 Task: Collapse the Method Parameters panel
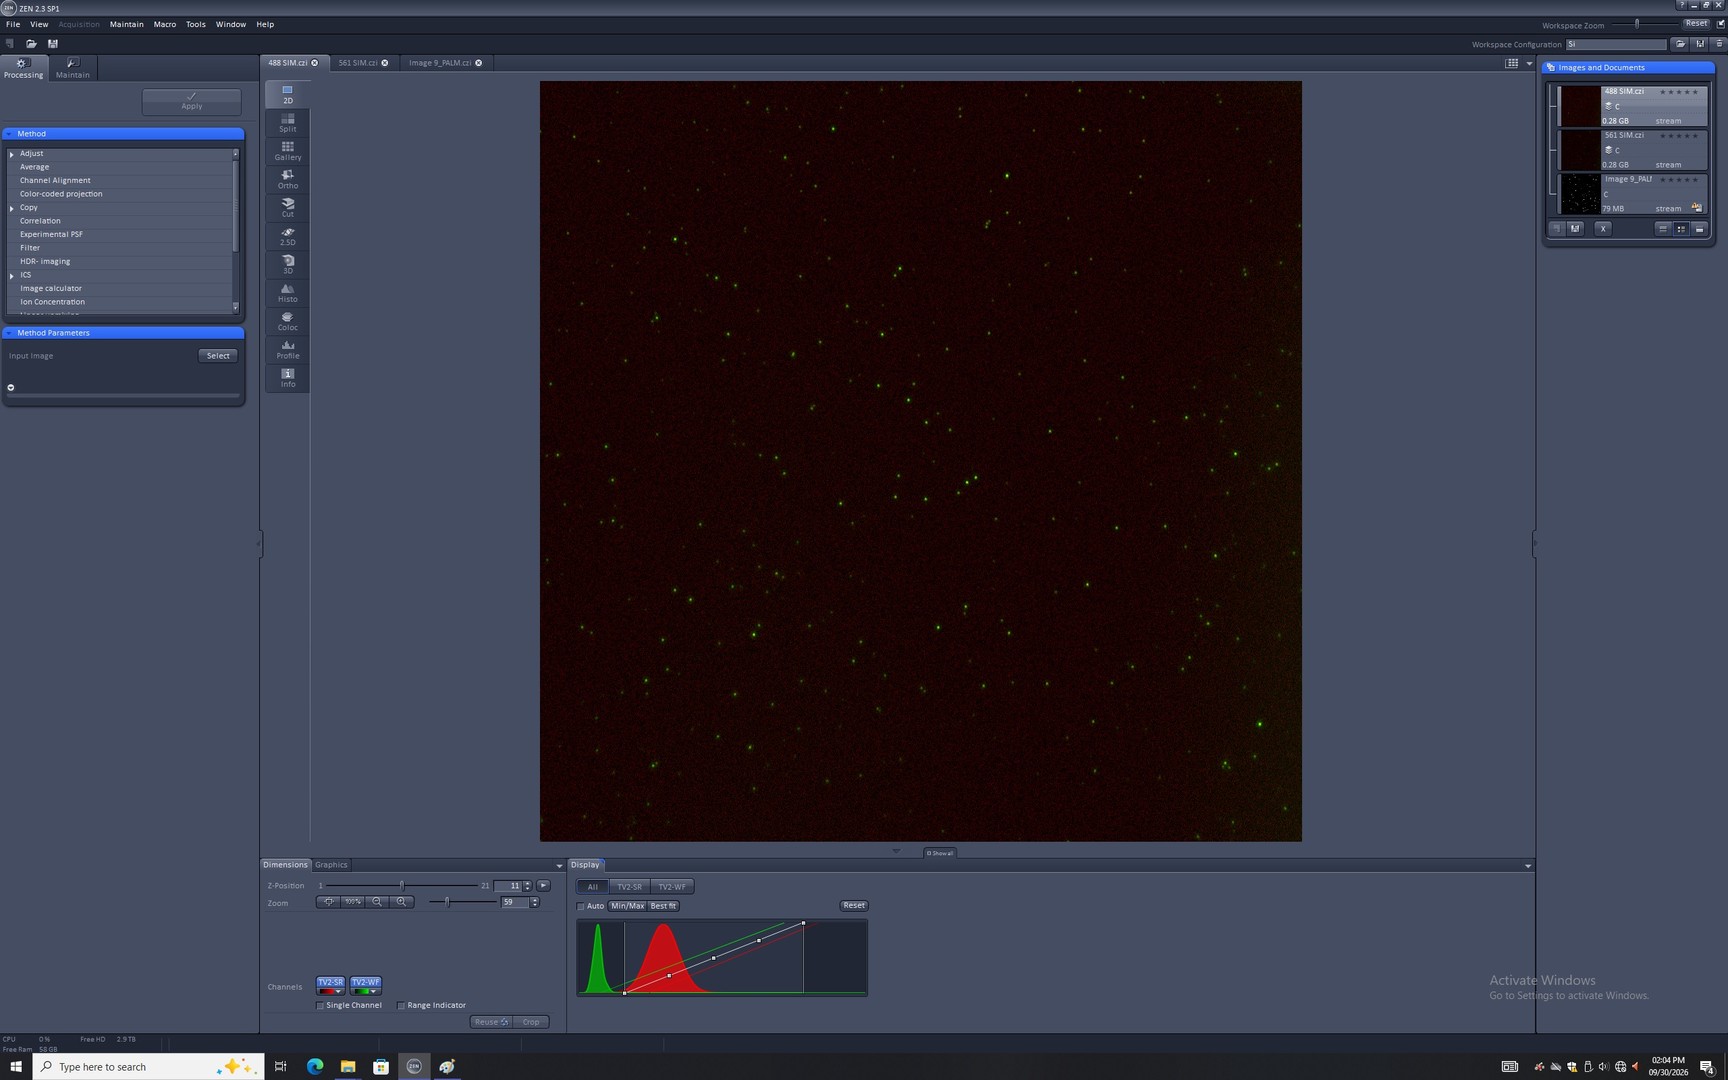click(124, 333)
